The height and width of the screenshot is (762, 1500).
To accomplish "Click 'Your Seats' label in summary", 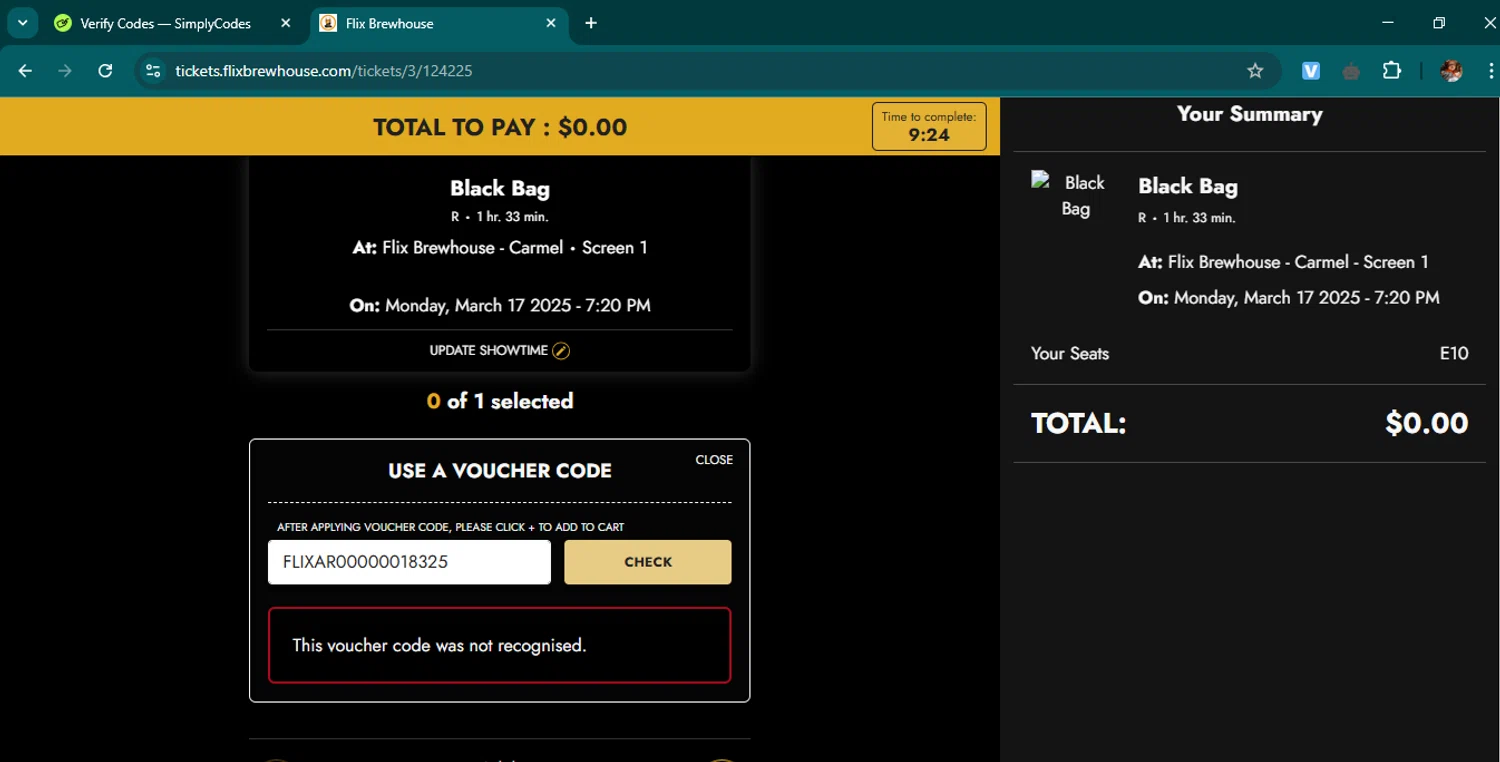I will click(x=1070, y=353).
